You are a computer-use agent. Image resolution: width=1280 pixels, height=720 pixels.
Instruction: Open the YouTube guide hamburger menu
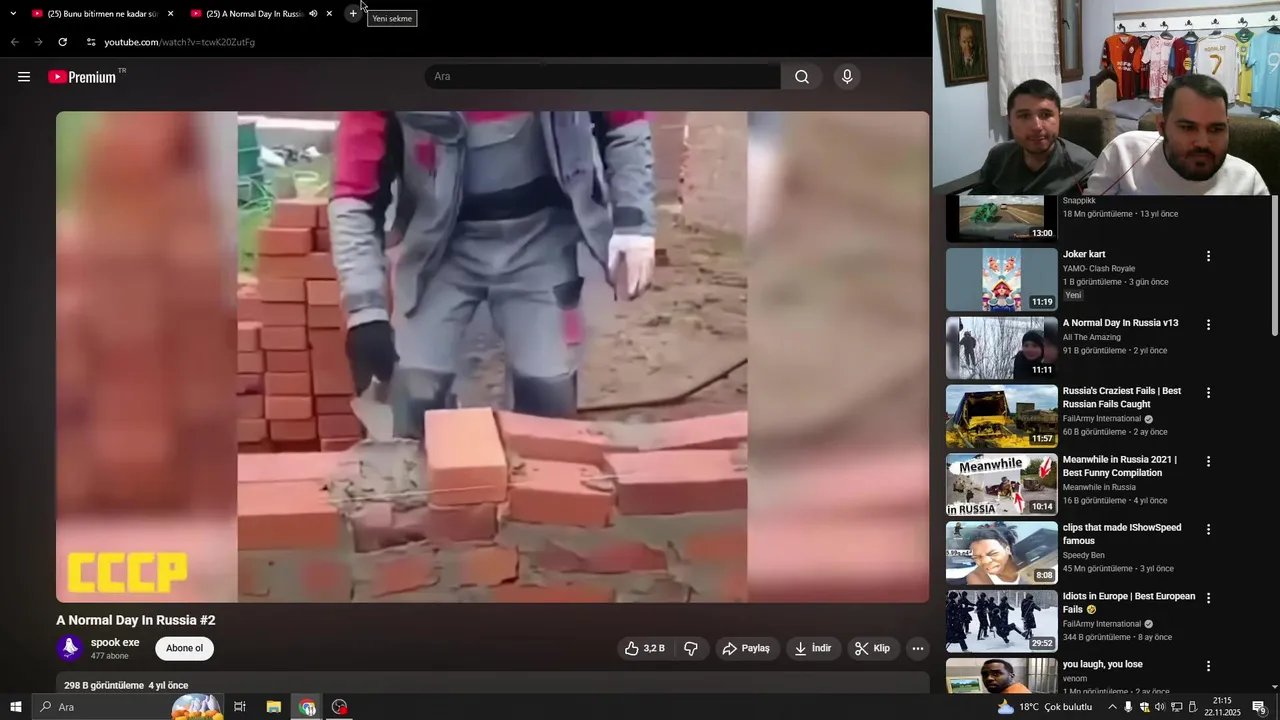pyautogui.click(x=24, y=77)
